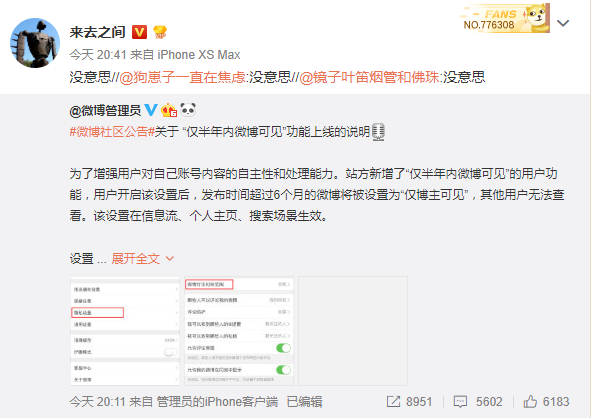Open the @微博管理员 account link

pyautogui.click(x=105, y=110)
